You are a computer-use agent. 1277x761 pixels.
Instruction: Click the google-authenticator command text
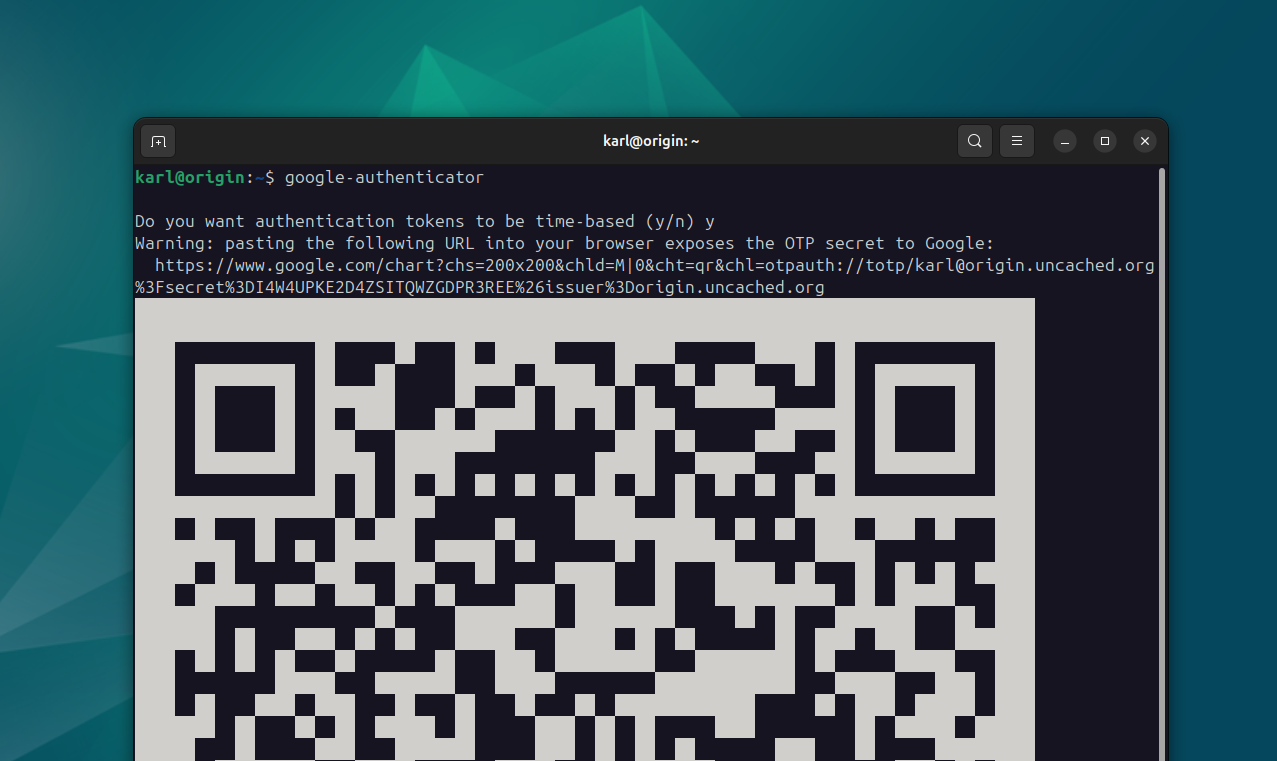(x=384, y=178)
